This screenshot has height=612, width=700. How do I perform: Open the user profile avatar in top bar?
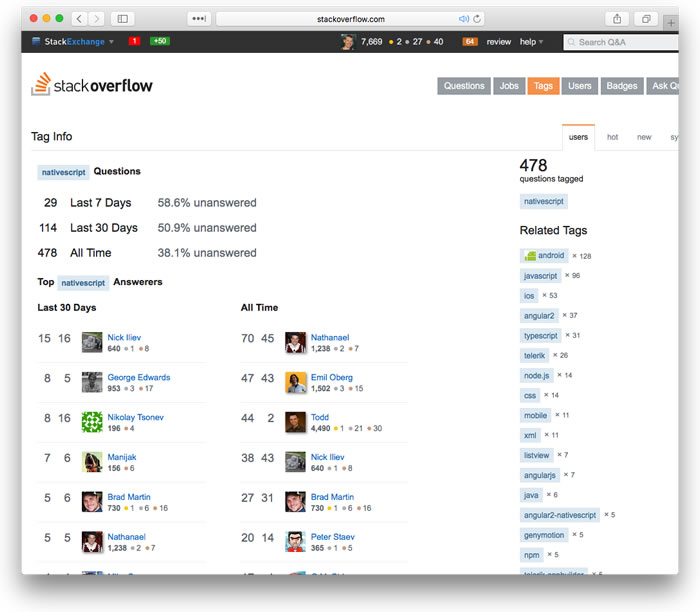point(347,42)
